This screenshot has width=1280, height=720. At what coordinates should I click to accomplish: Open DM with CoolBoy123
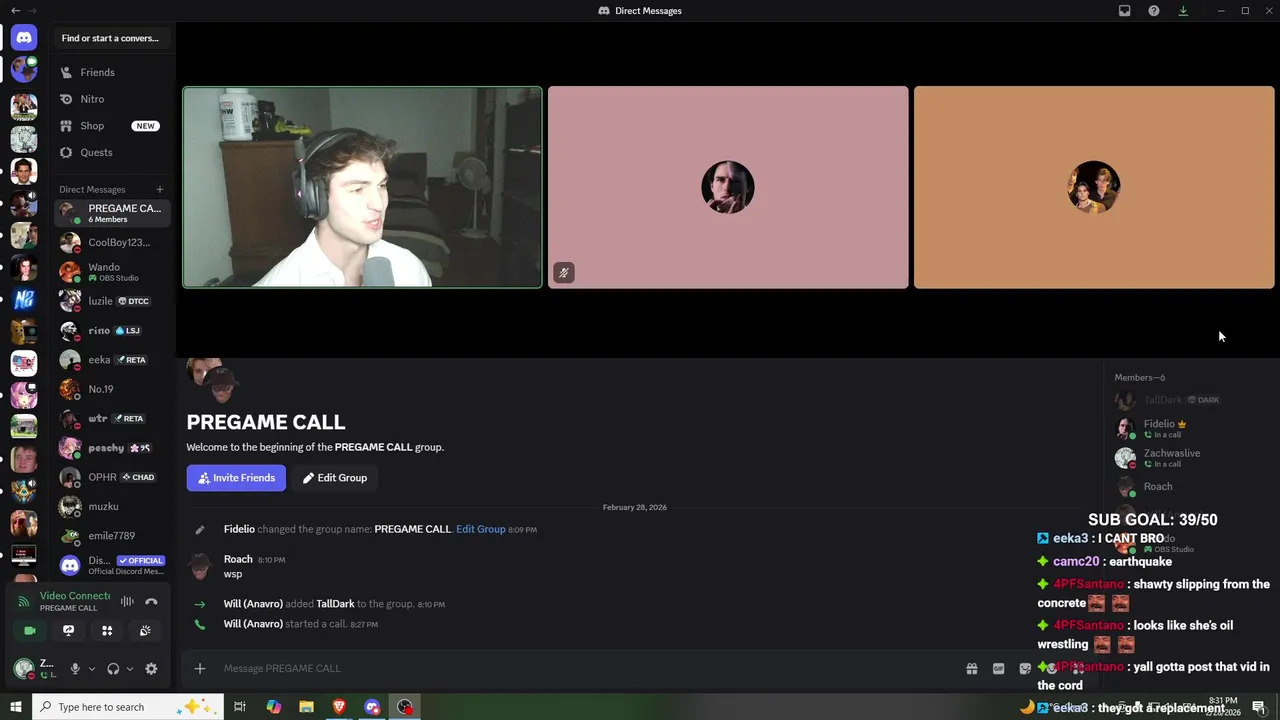(x=113, y=242)
